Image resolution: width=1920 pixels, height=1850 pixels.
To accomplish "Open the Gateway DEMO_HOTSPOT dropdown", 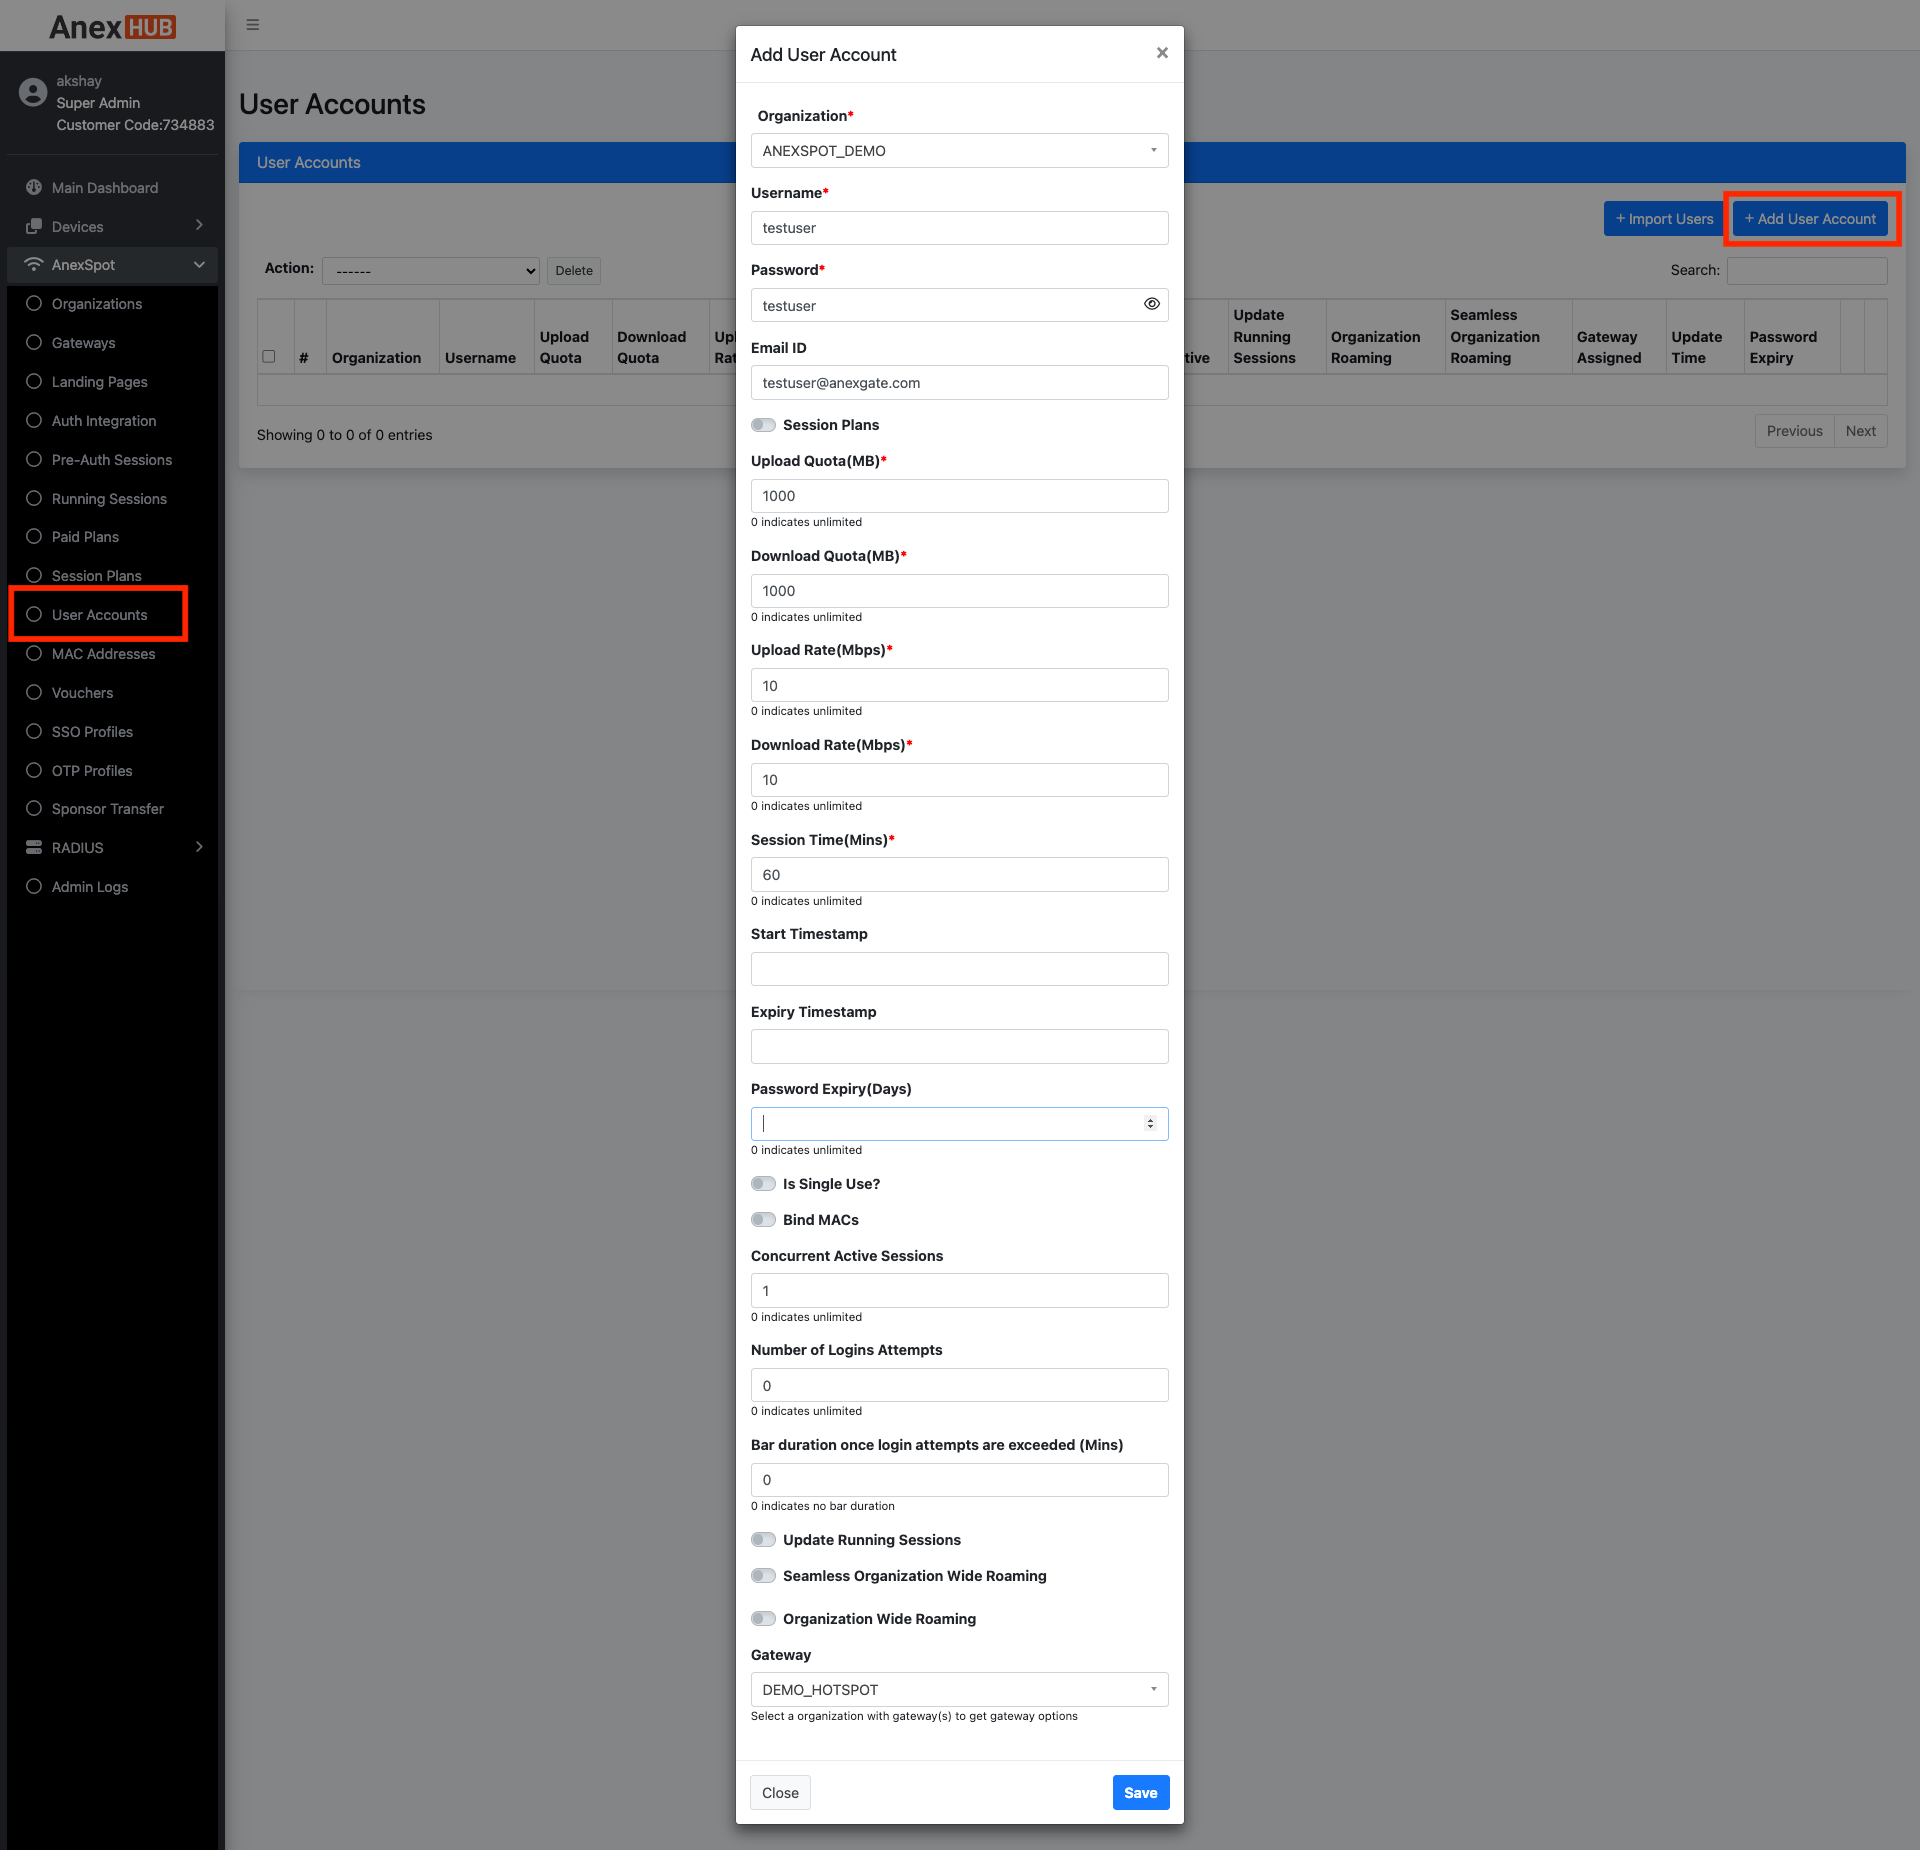I will coord(959,1690).
